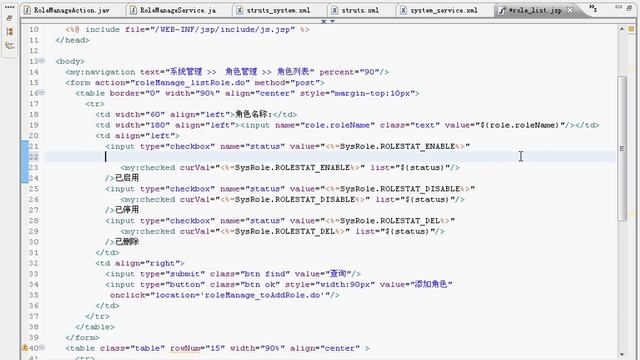Place cursor on empty line 22

tap(331, 157)
